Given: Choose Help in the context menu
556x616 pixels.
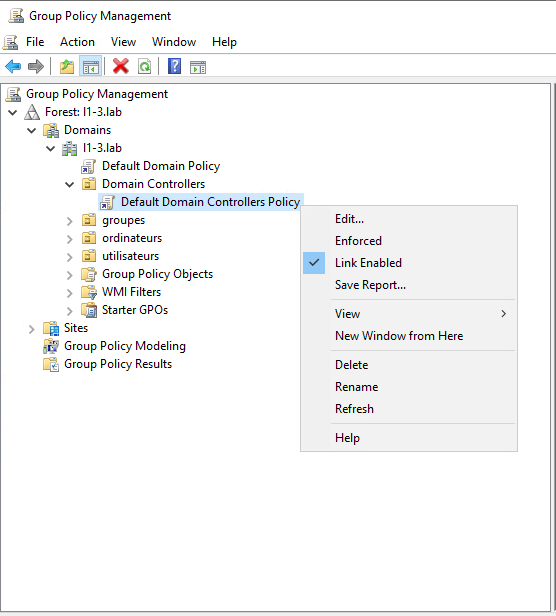Looking at the screenshot, I should coord(409,438).
